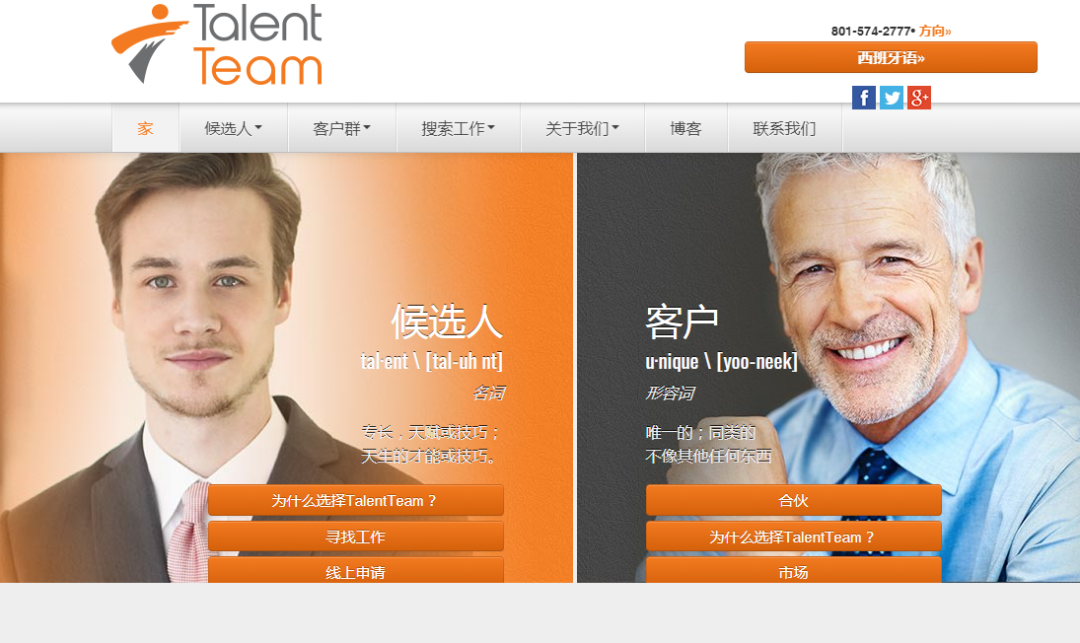Expand the 候选人 dropdown menu
This screenshot has height=643, width=1080.
click(x=233, y=128)
